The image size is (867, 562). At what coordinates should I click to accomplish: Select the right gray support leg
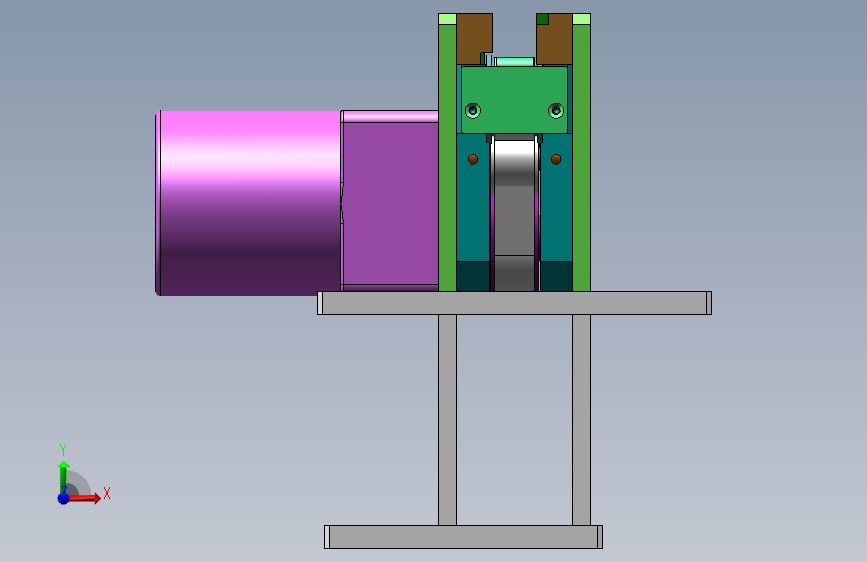581,420
